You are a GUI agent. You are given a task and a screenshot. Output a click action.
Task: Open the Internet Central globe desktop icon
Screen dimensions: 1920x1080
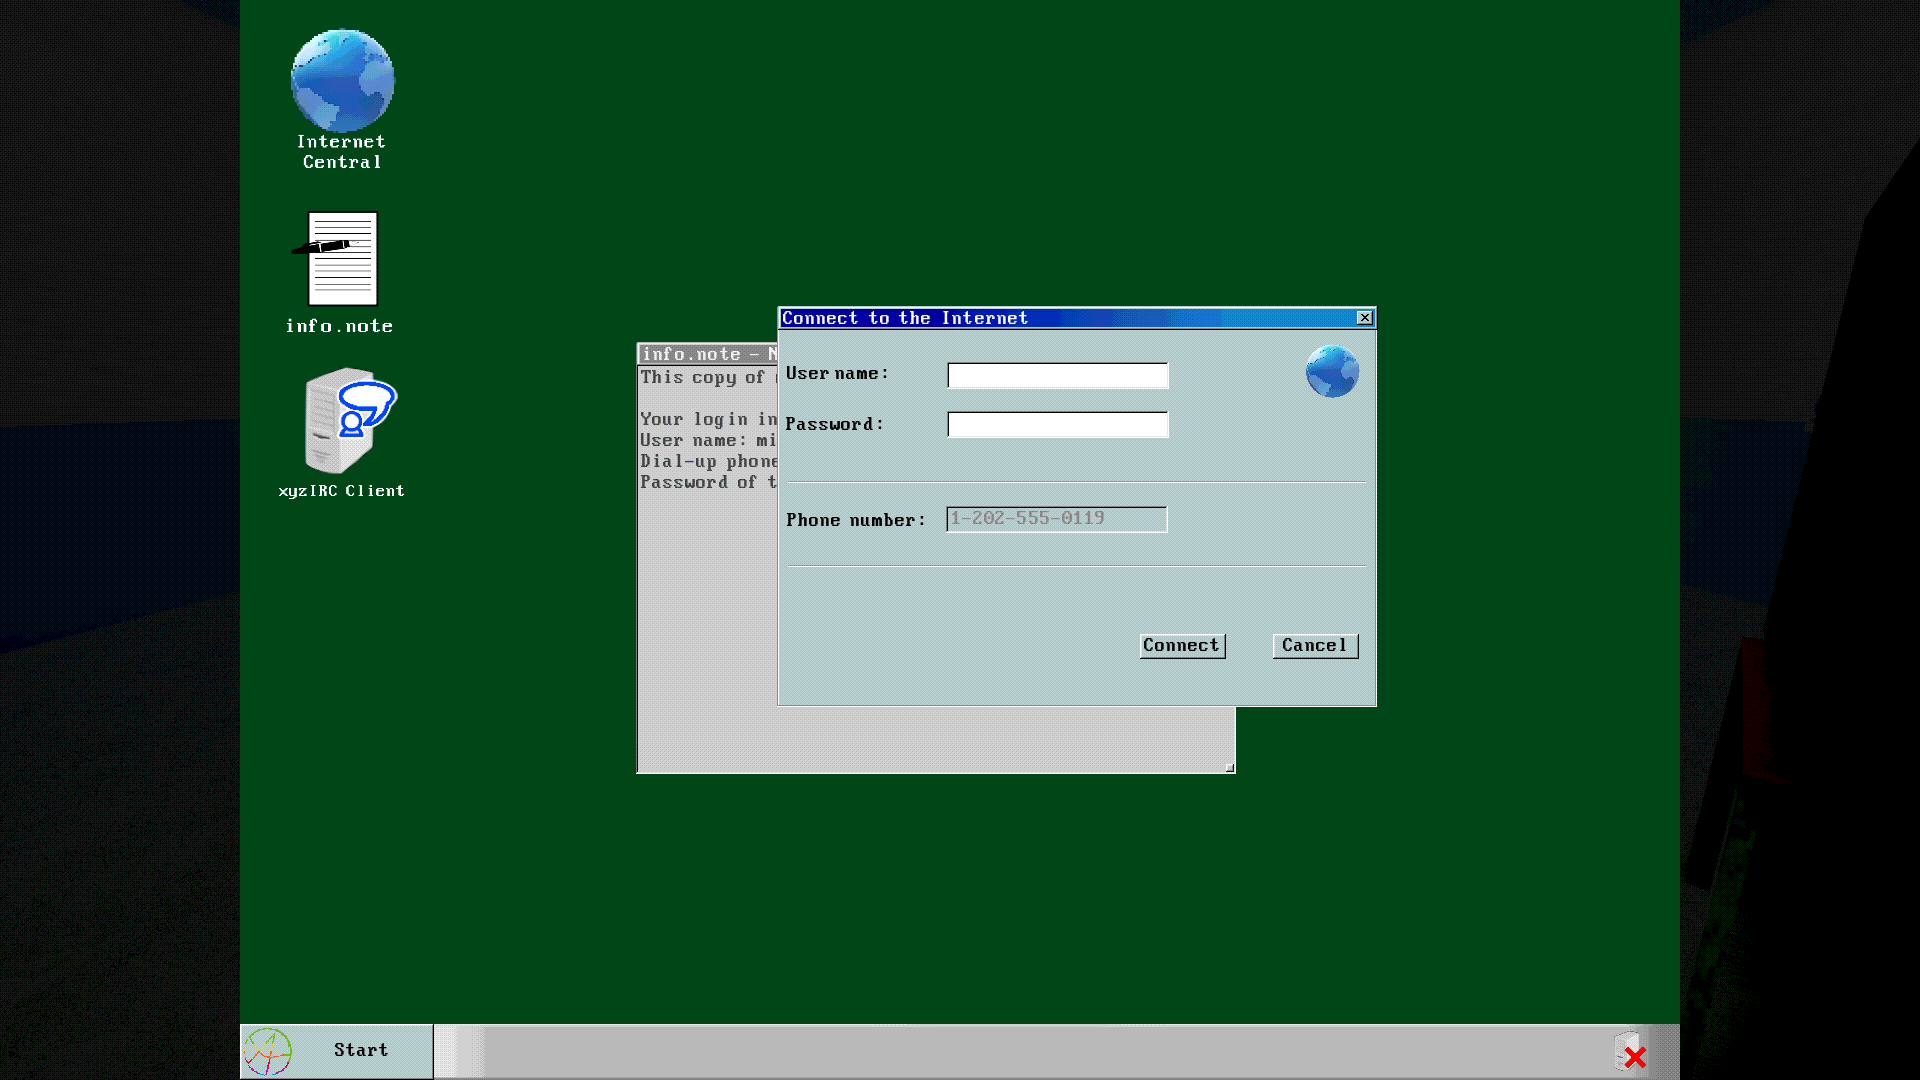[x=342, y=82]
